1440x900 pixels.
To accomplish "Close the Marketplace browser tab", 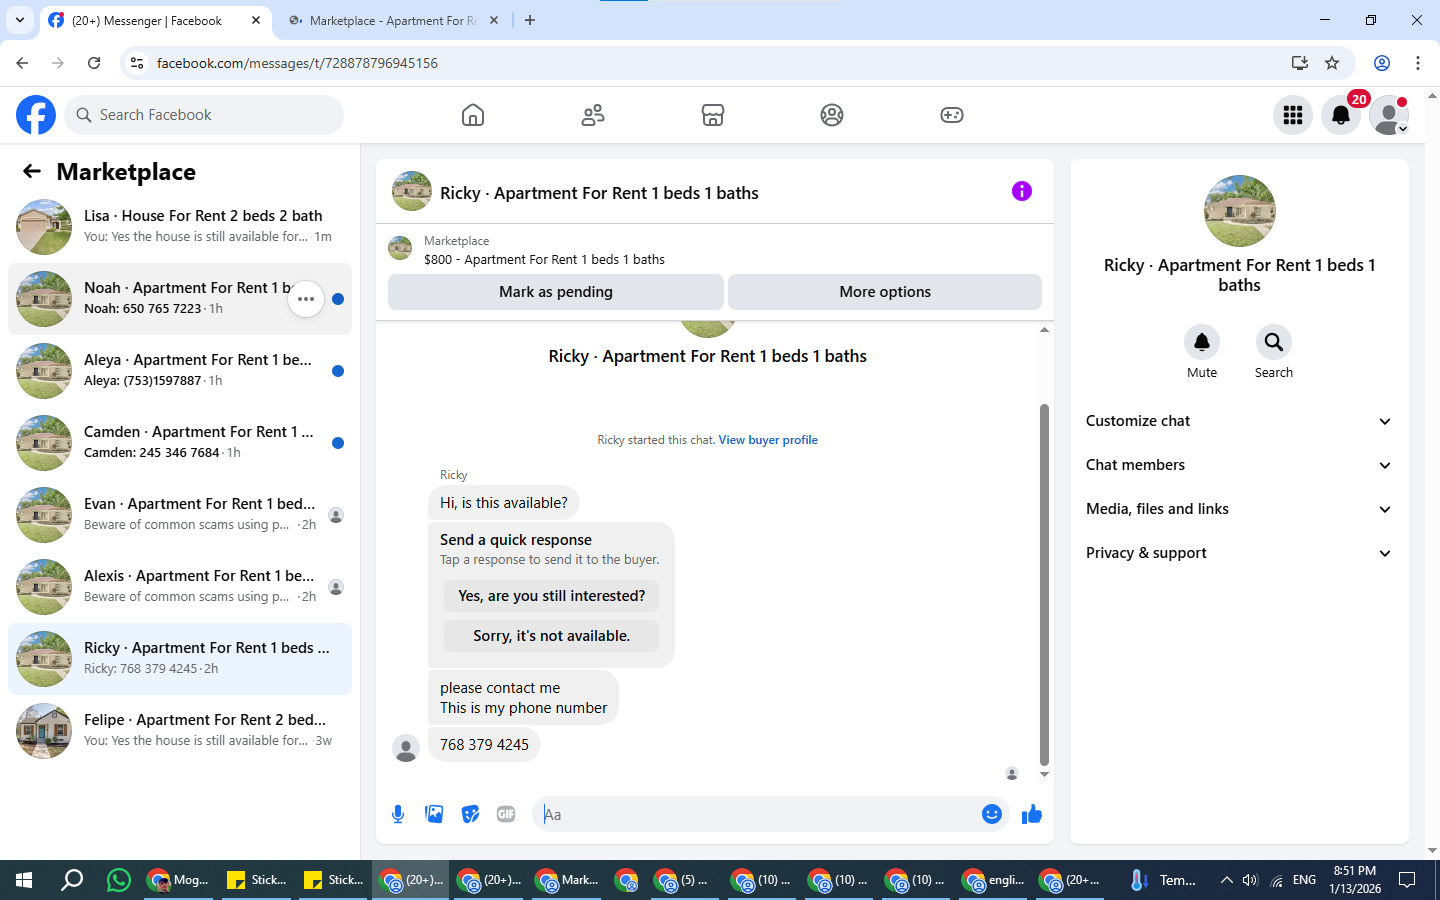I will point(494,20).
